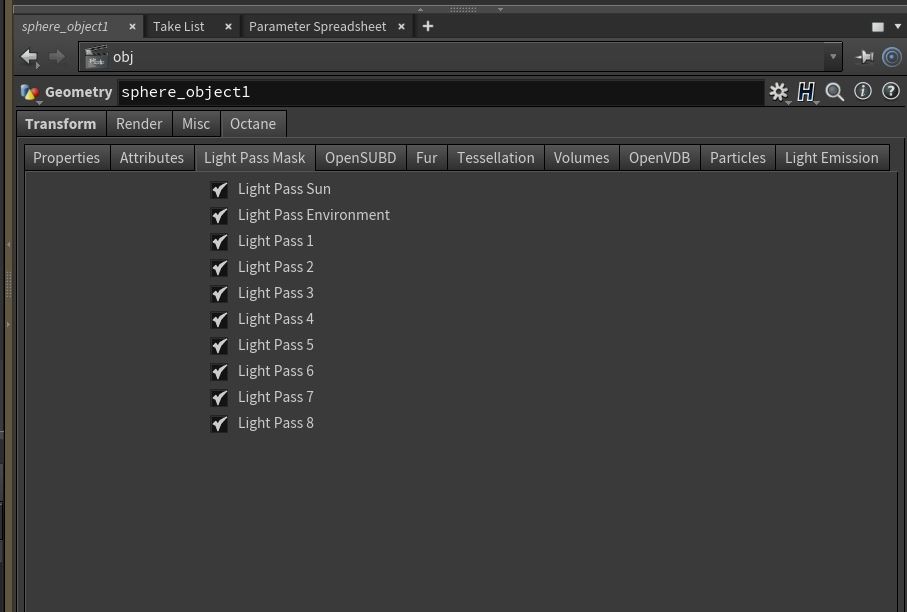Click the Houdini H icon
Screen dimensions: 907x612
tap(806, 92)
